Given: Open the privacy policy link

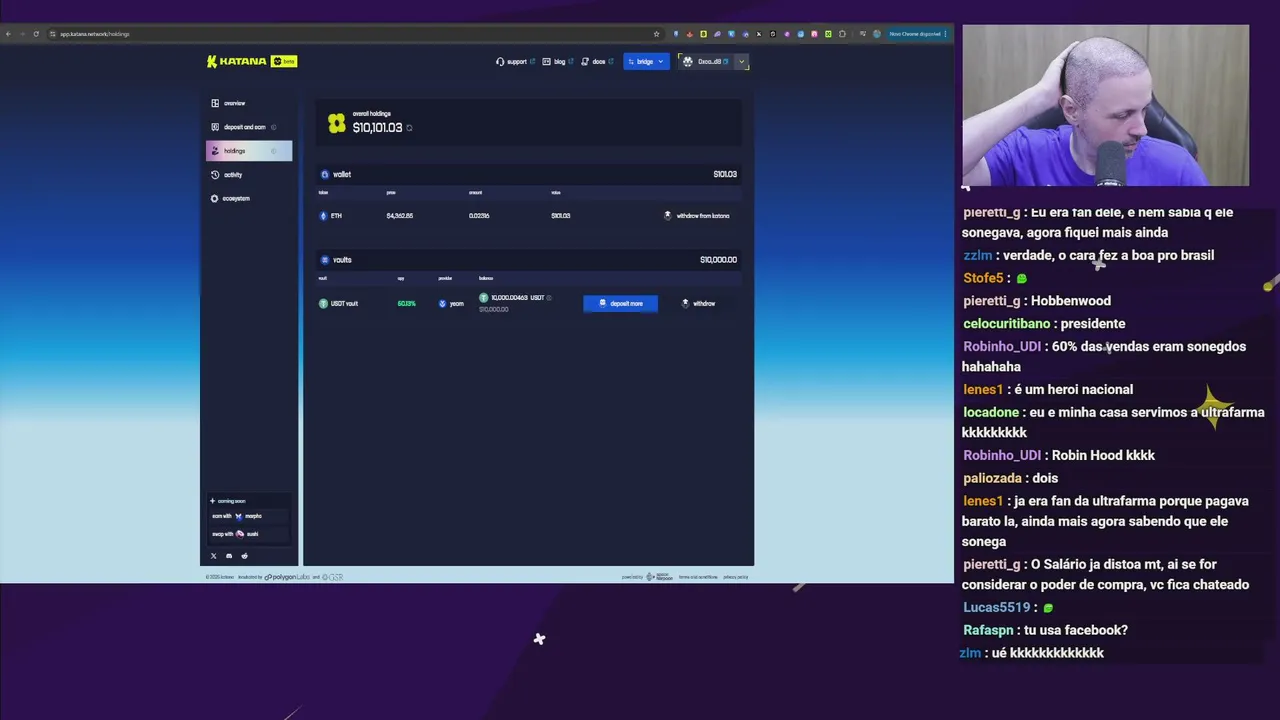Looking at the screenshot, I should coord(735,577).
